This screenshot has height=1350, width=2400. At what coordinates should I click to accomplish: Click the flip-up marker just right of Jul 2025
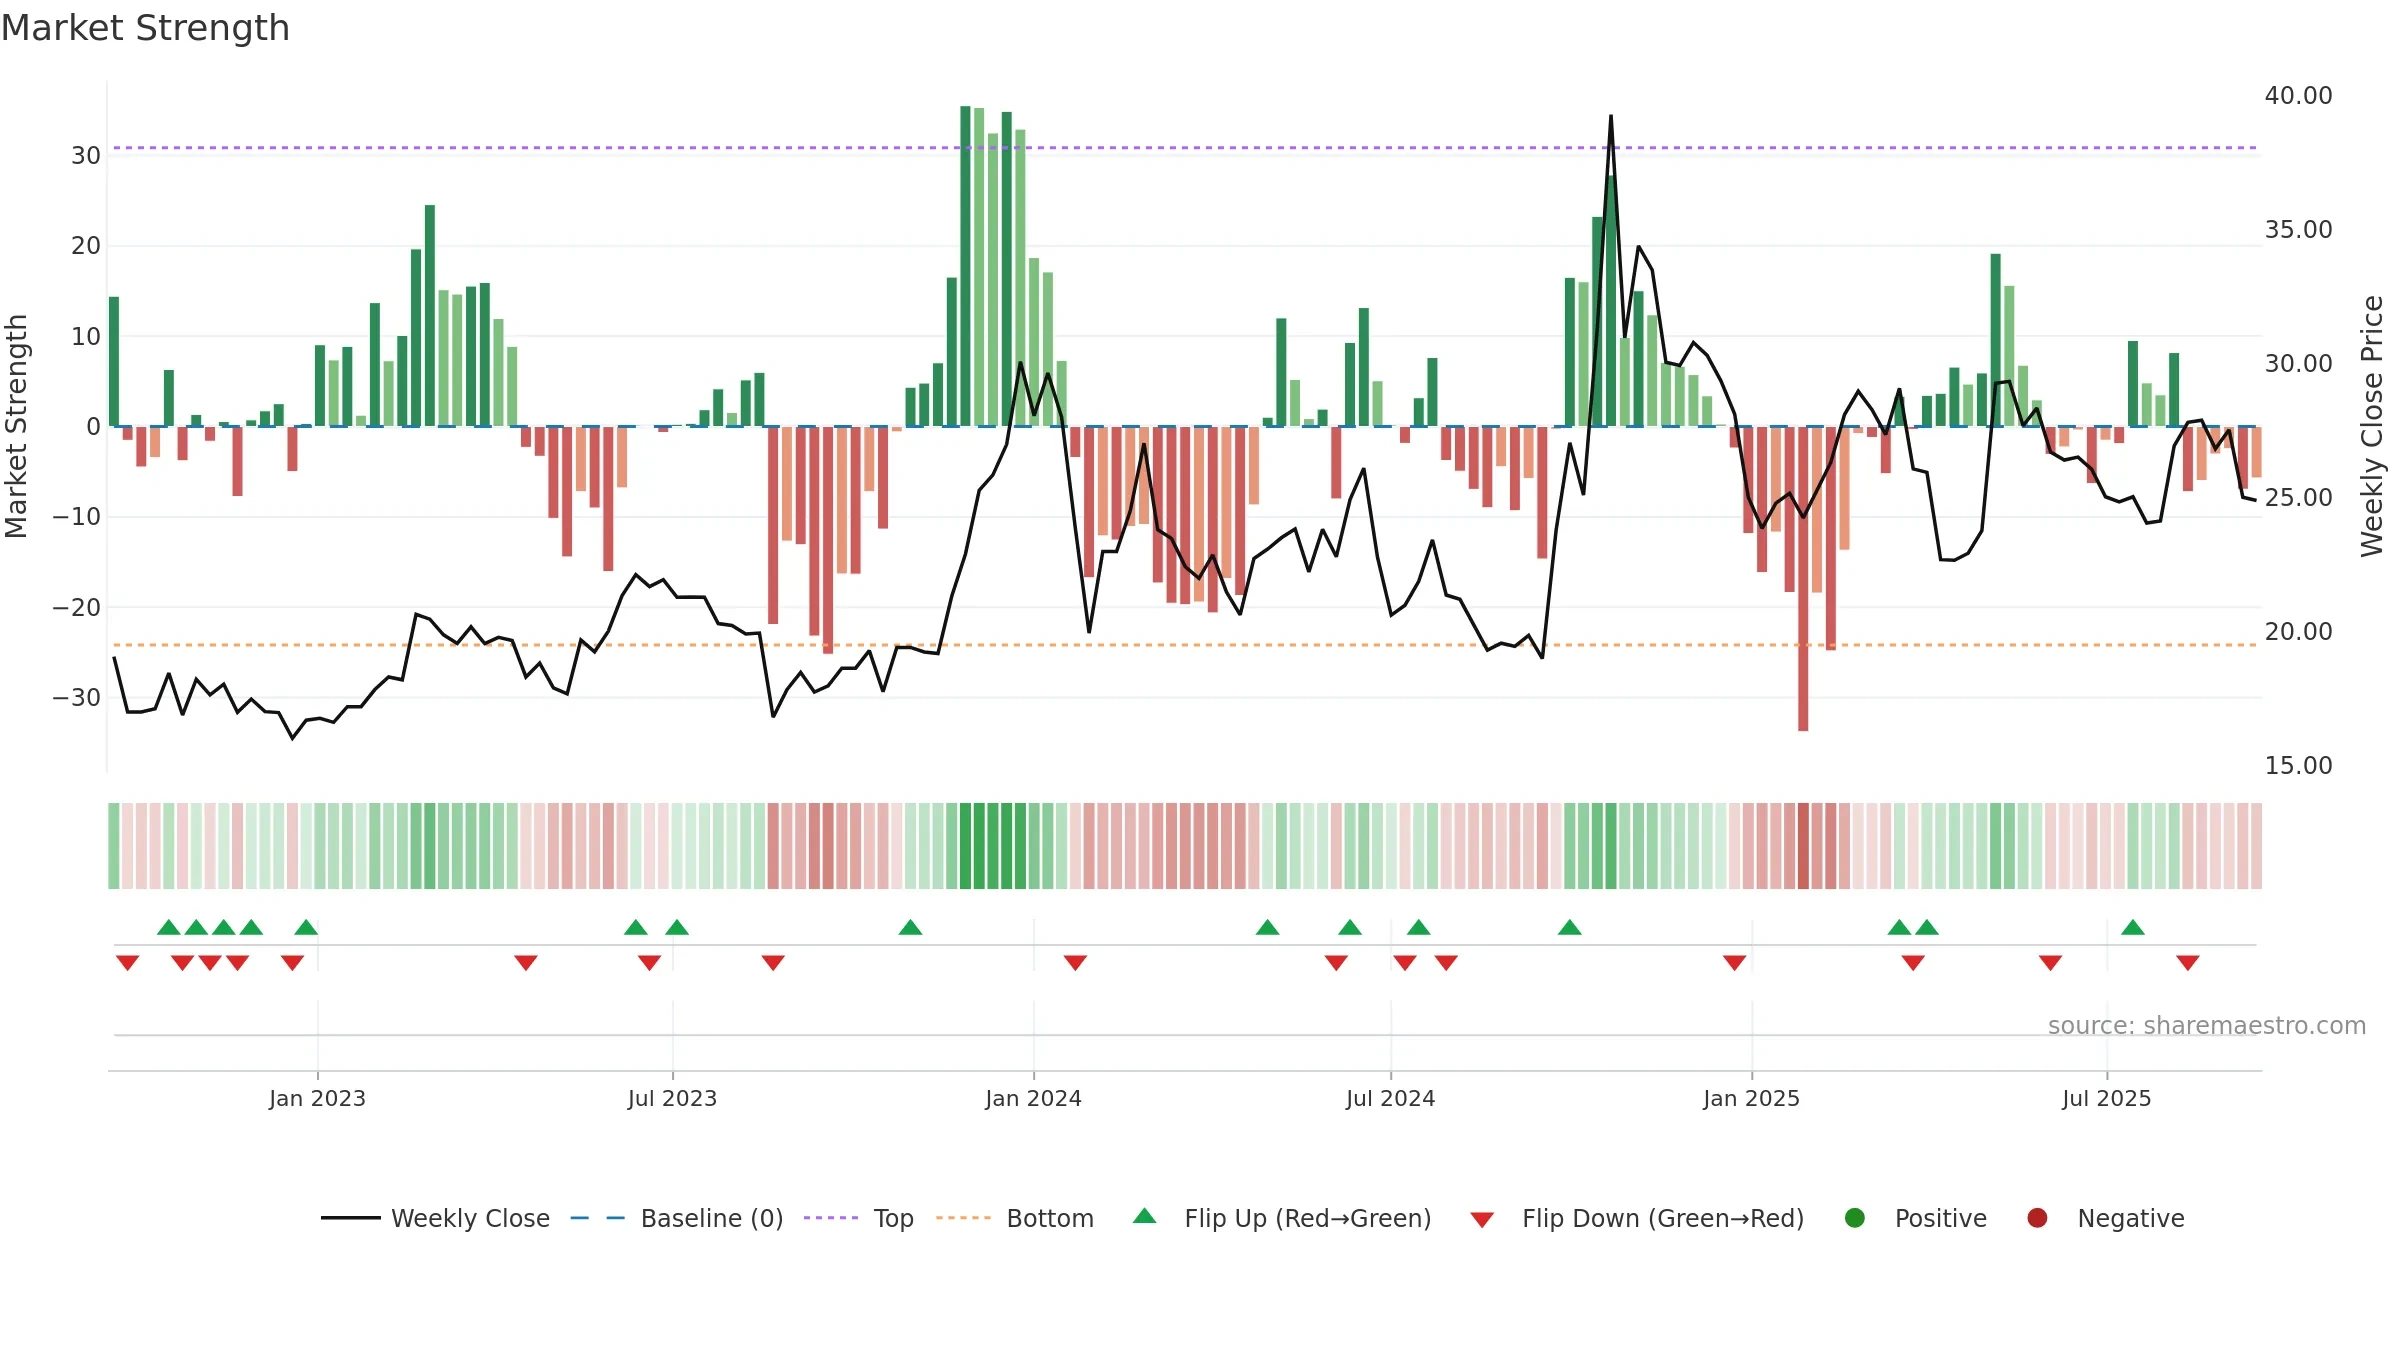click(2132, 928)
